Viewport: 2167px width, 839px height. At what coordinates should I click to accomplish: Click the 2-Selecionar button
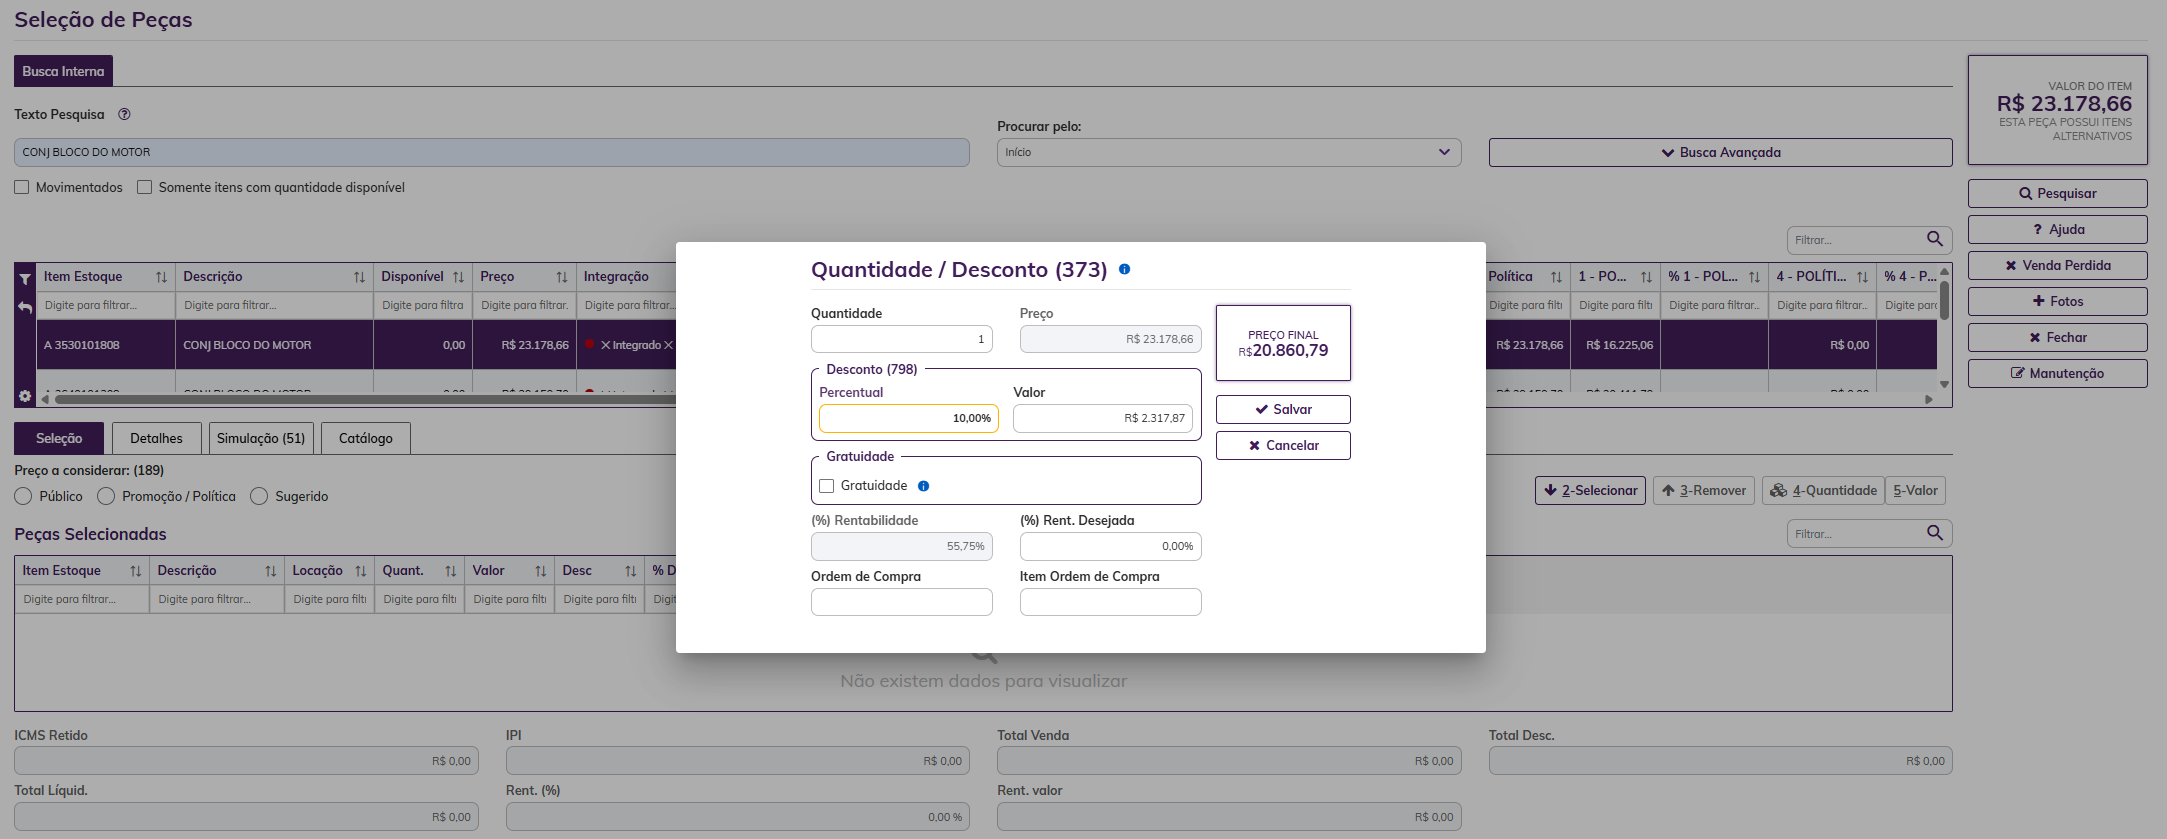click(1590, 490)
